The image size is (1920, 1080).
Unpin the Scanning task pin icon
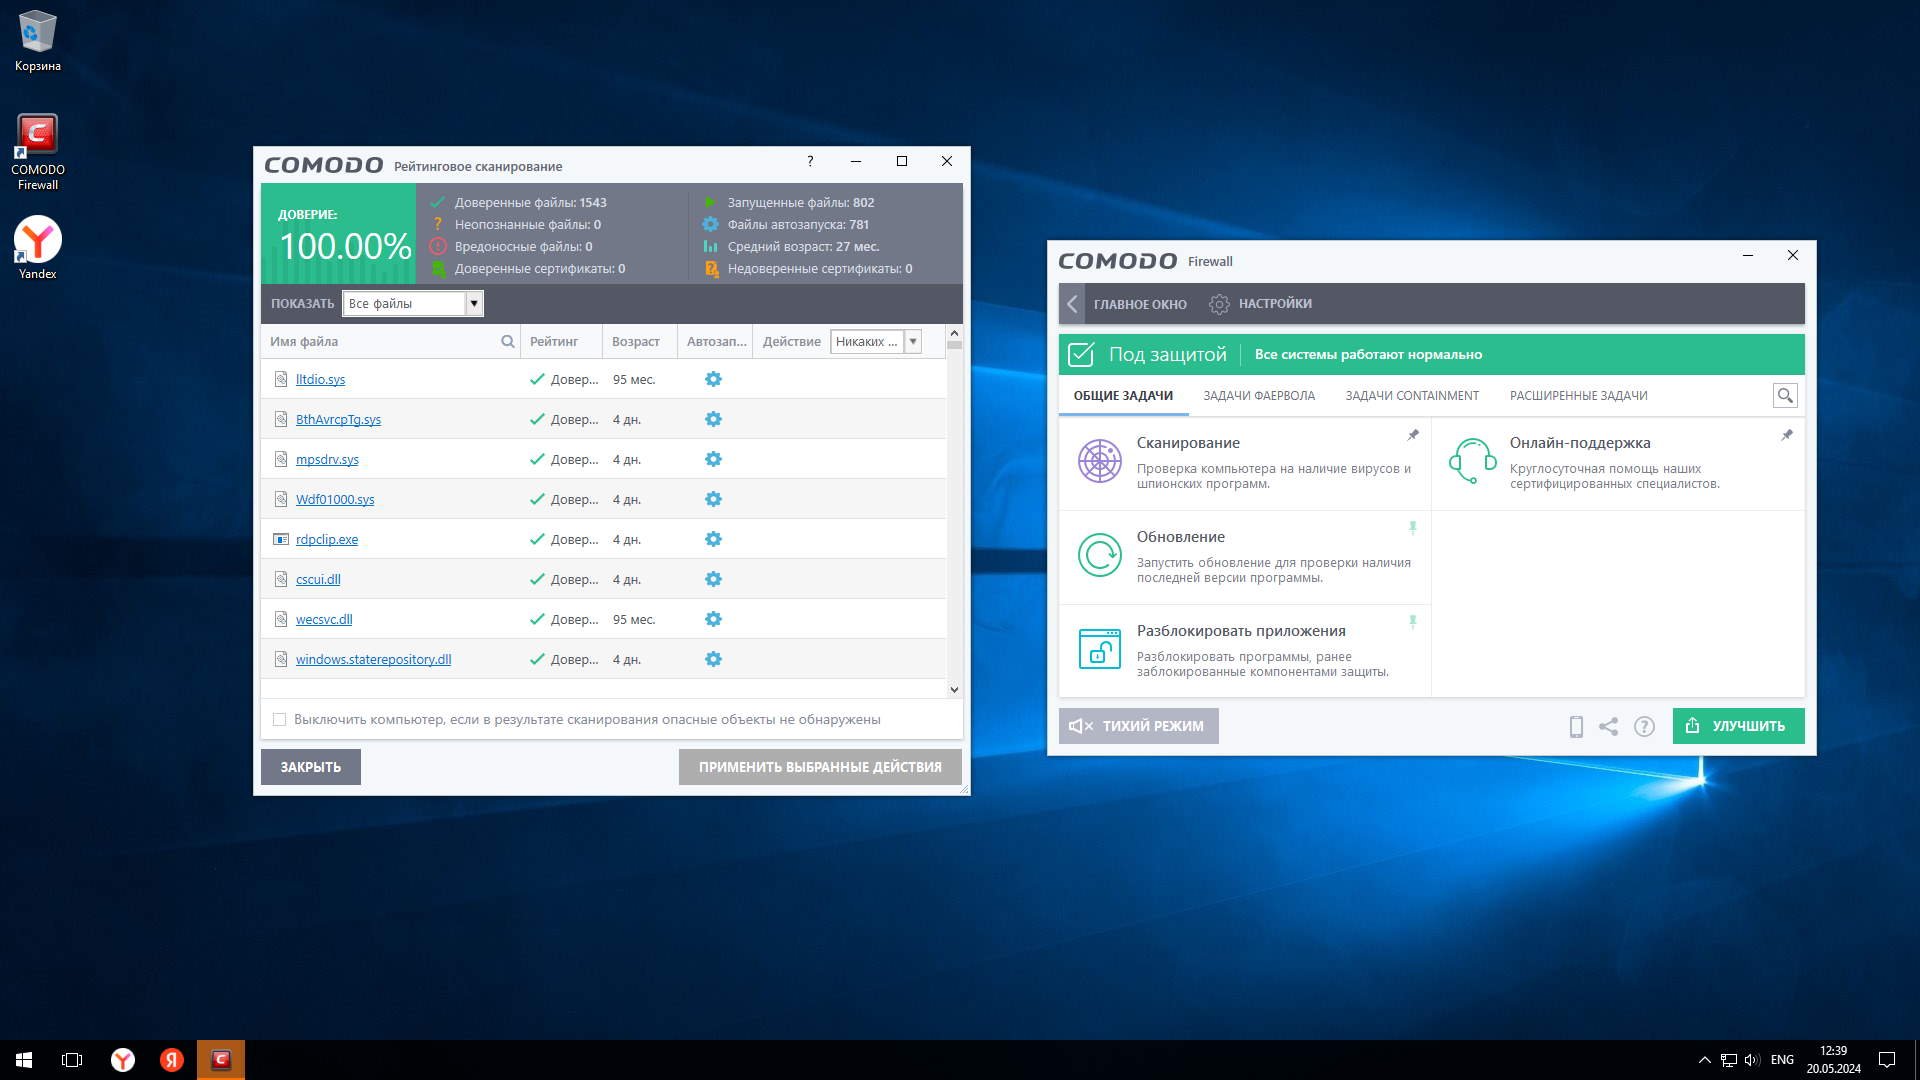tap(1413, 435)
